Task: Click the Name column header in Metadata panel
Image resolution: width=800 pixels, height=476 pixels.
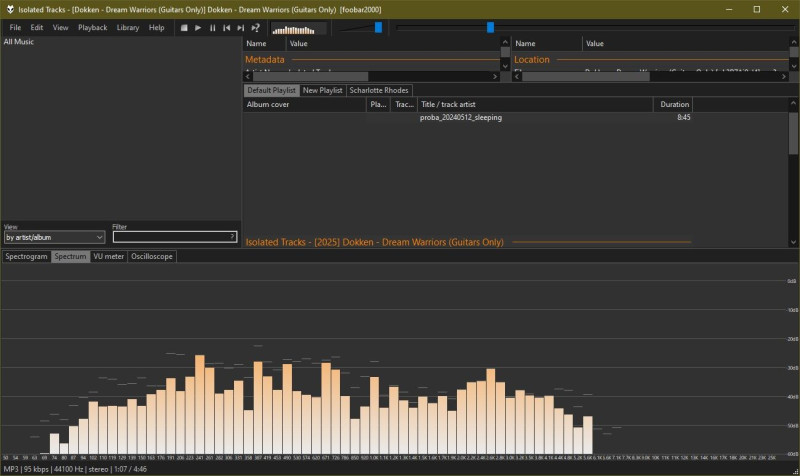Action: 264,44
